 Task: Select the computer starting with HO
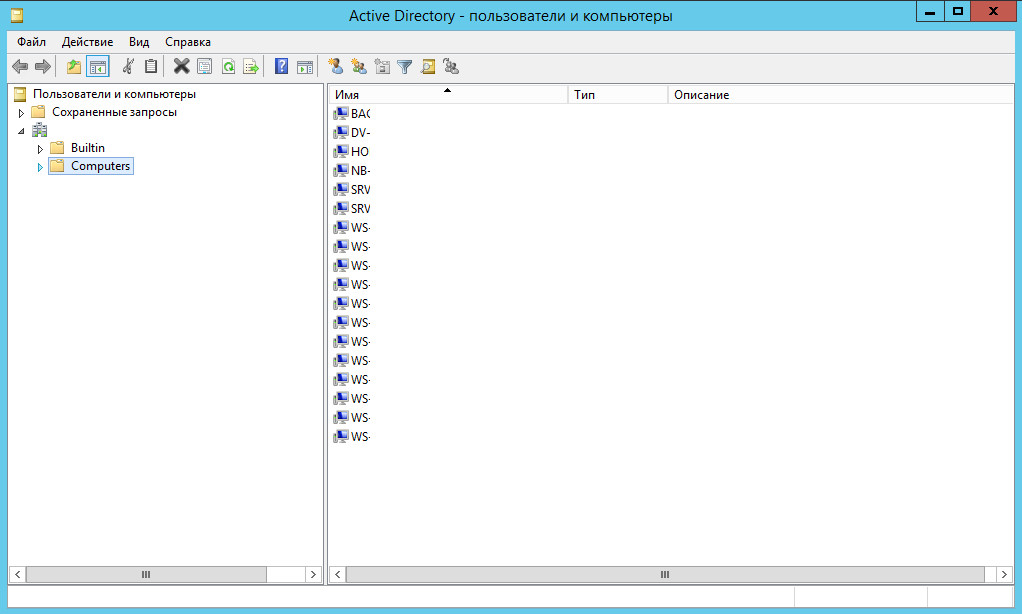coord(352,151)
